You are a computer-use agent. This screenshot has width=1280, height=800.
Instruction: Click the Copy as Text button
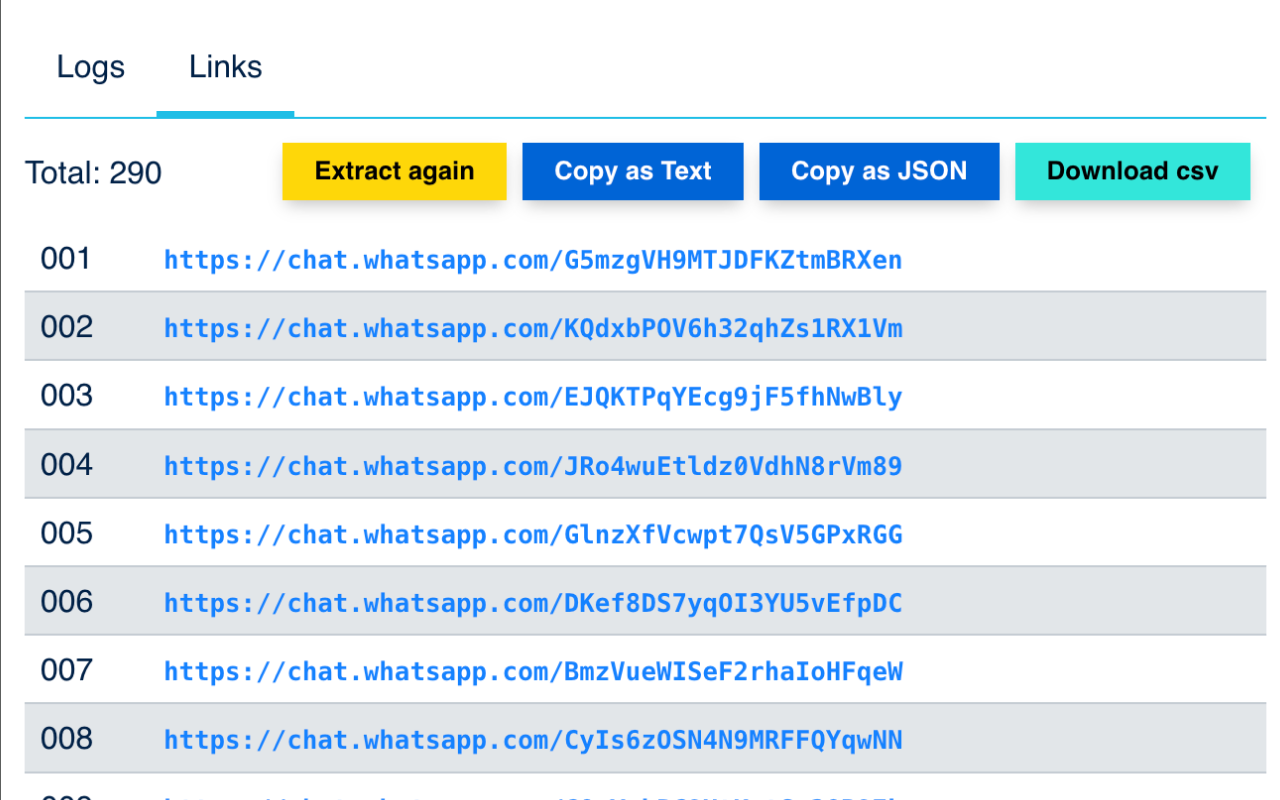coord(632,171)
